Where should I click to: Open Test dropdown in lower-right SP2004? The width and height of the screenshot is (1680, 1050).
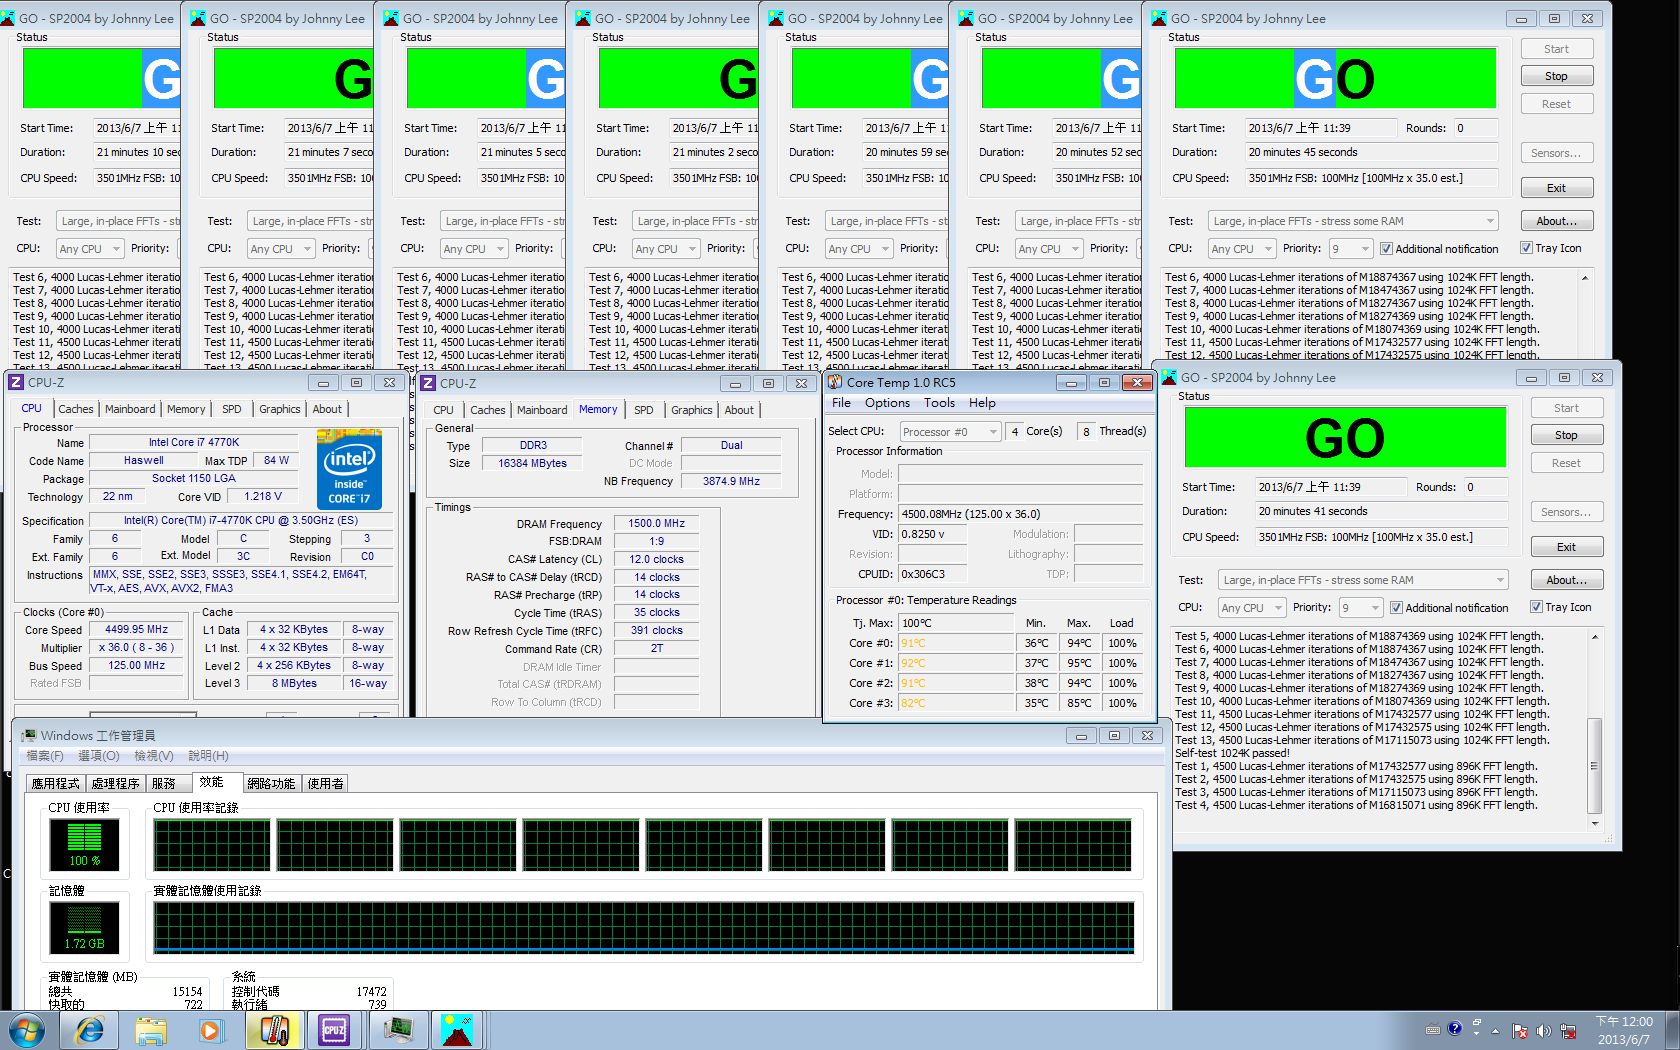point(1363,580)
